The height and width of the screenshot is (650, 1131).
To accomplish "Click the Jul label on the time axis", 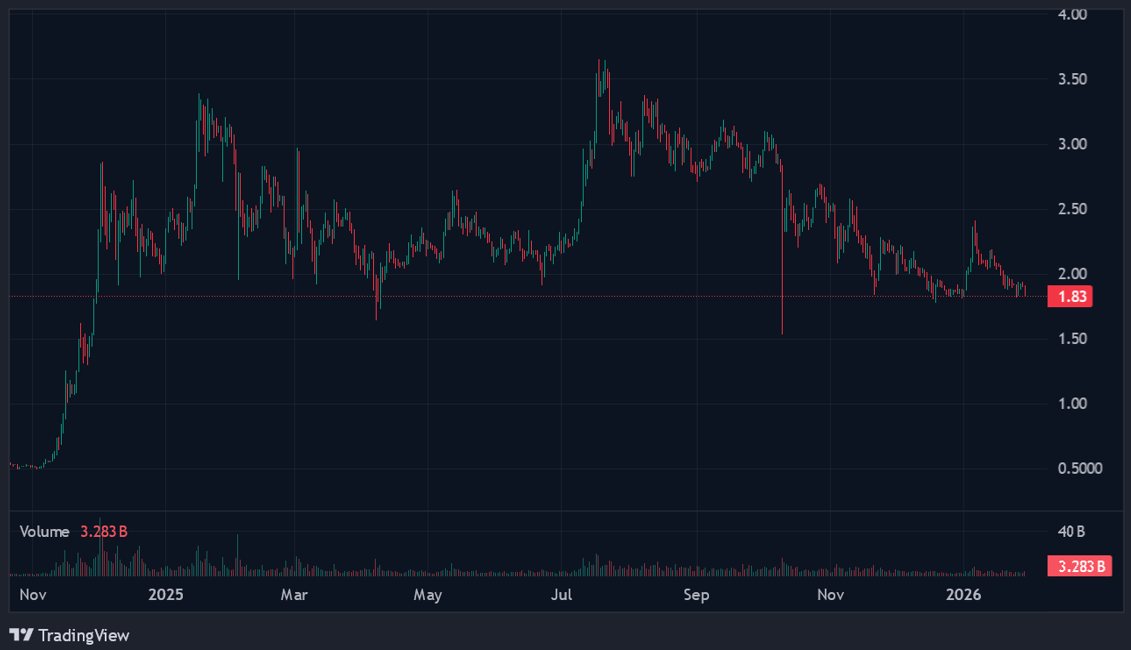I will (561, 594).
